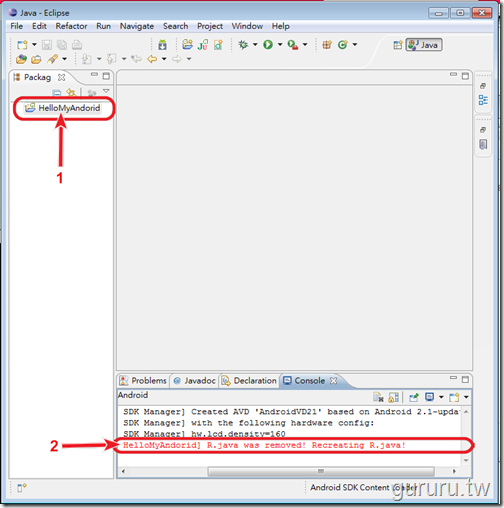Select the Java perspective button
504x508 pixels.
tap(424, 45)
